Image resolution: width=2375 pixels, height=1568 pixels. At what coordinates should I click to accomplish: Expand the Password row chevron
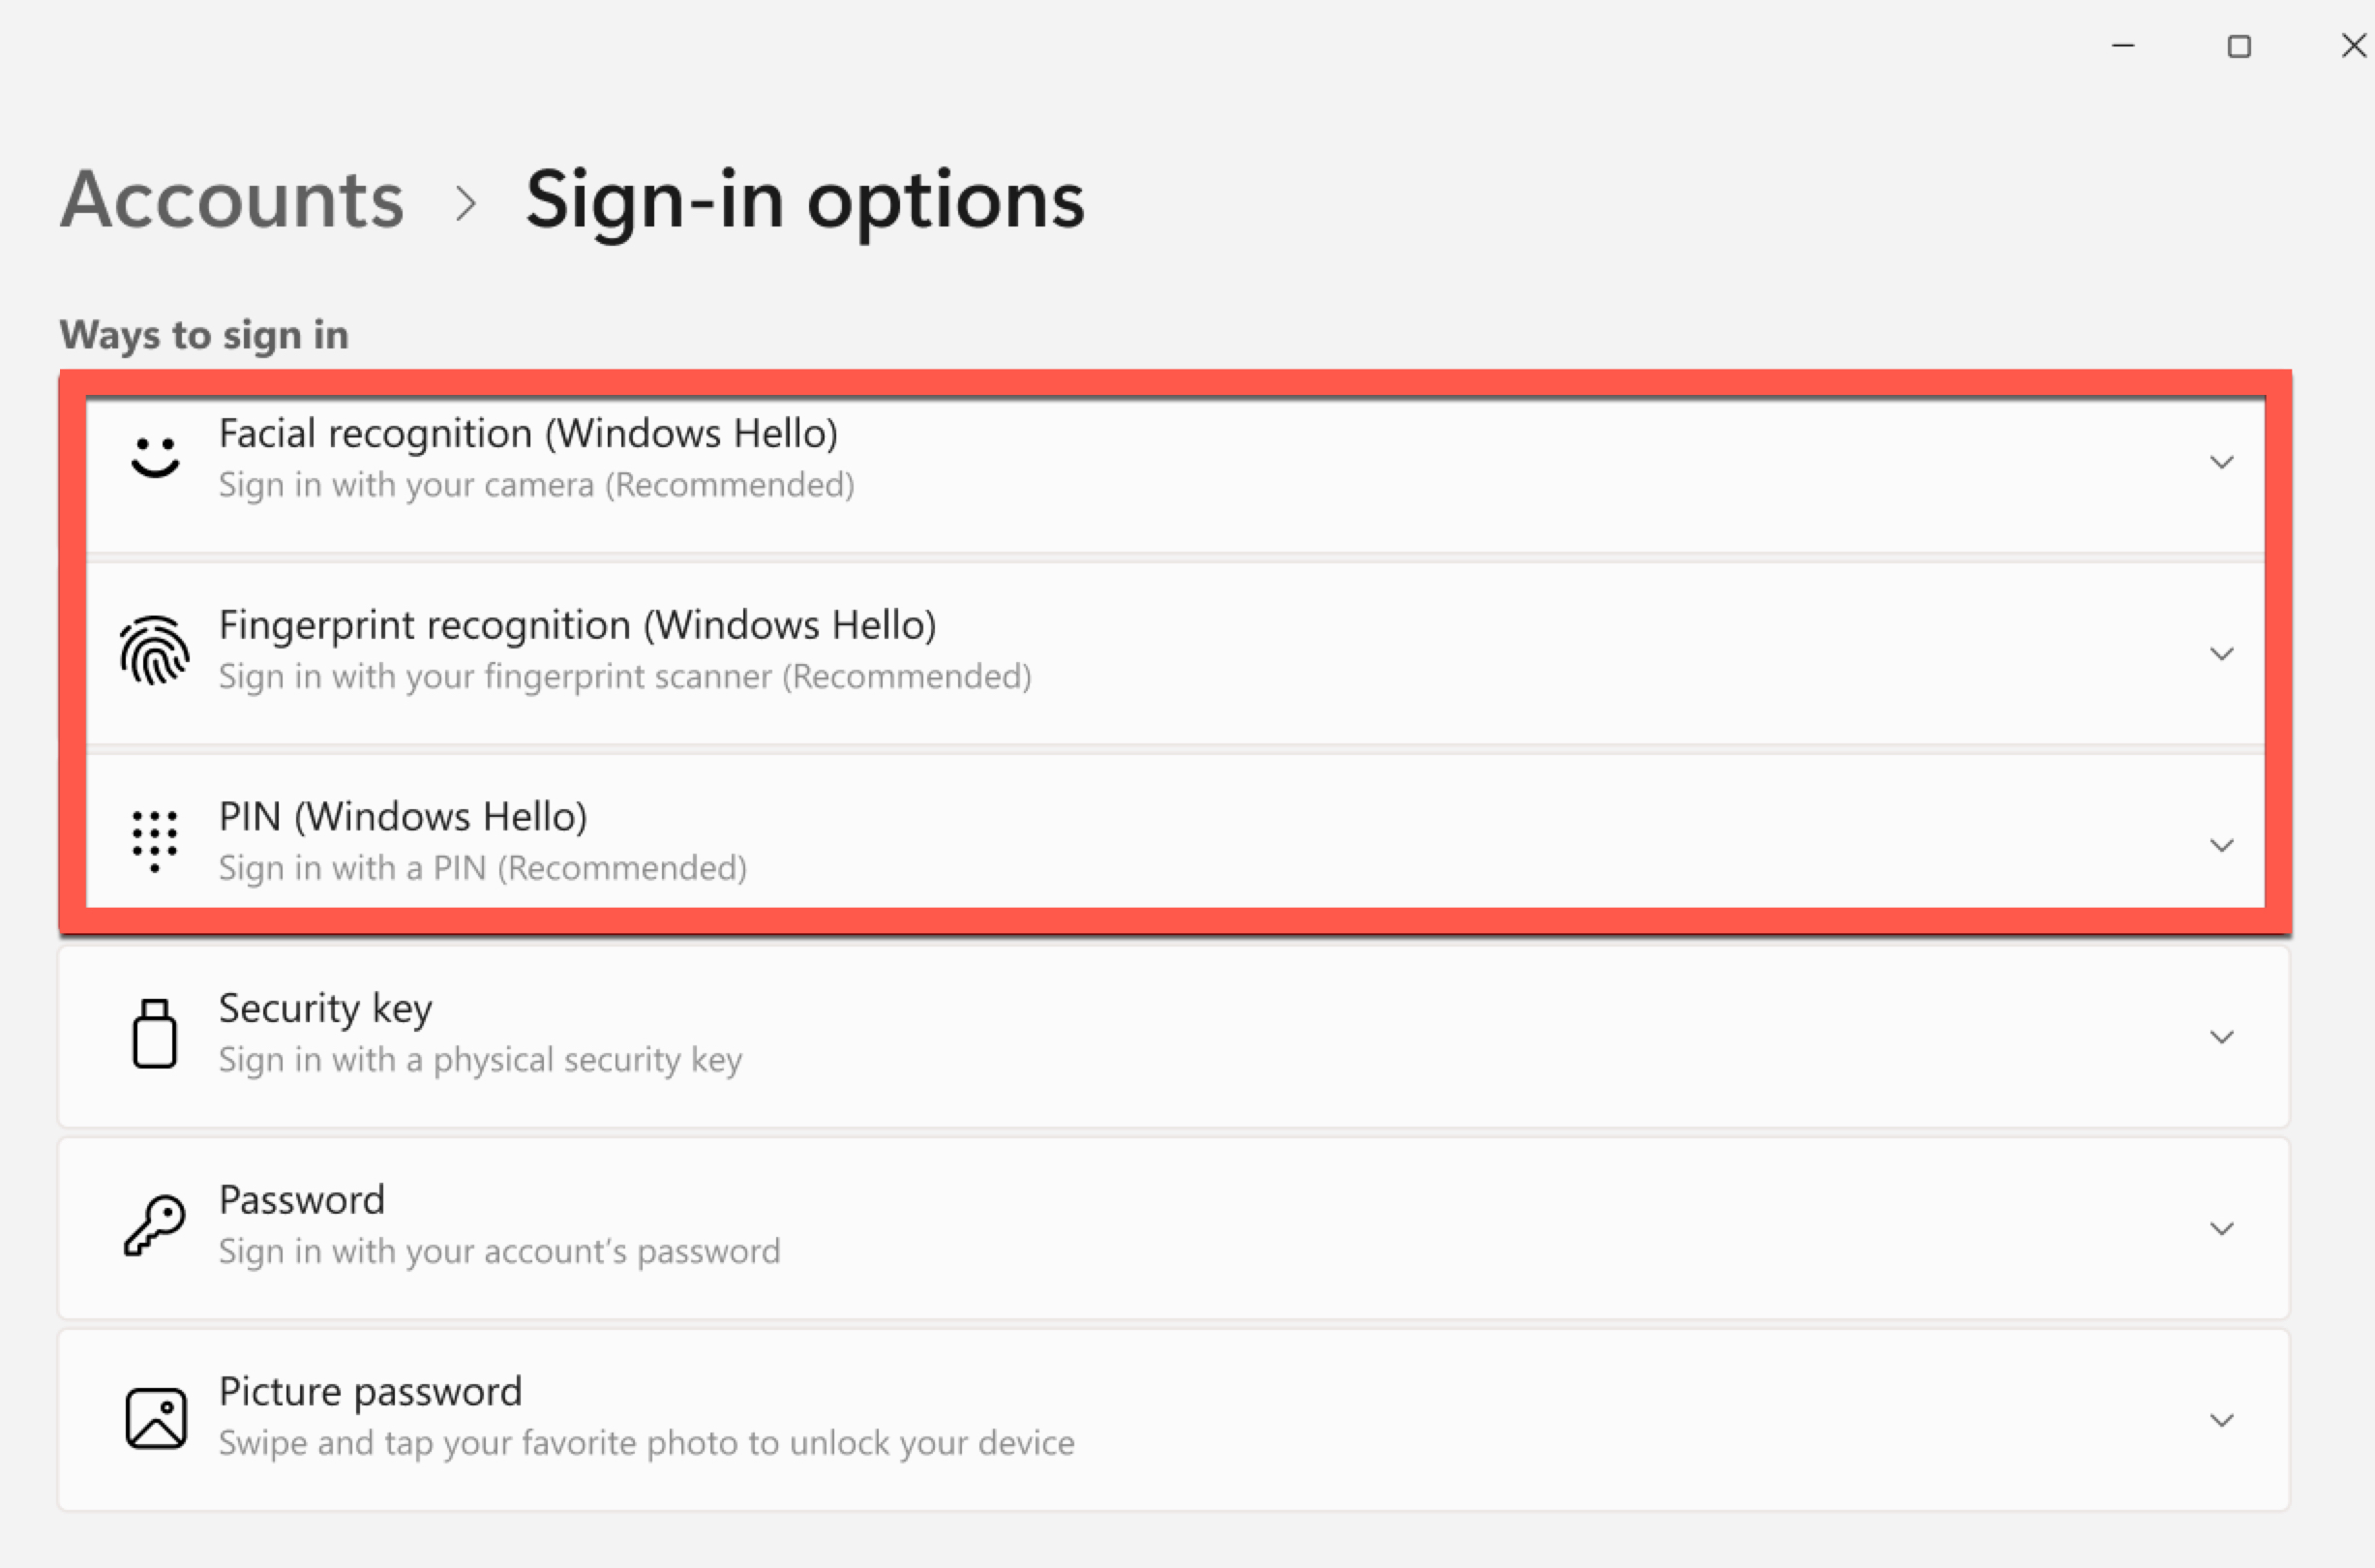click(x=2221, y=1229)
